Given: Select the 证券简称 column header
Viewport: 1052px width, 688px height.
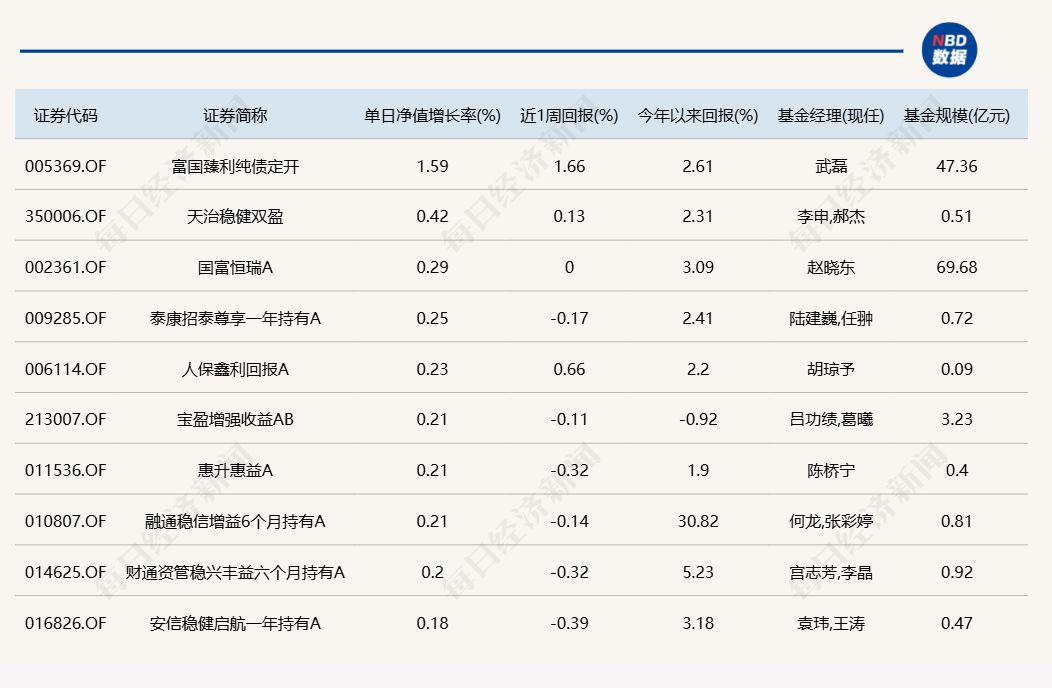Looking at the screenshot, I should 235,115.
